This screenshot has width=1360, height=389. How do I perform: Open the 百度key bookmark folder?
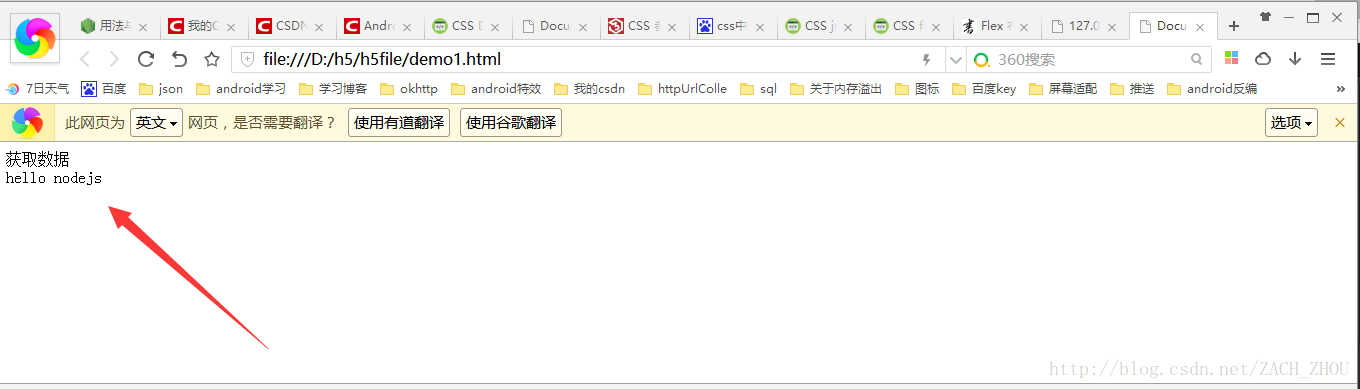(x=984, y=89)
